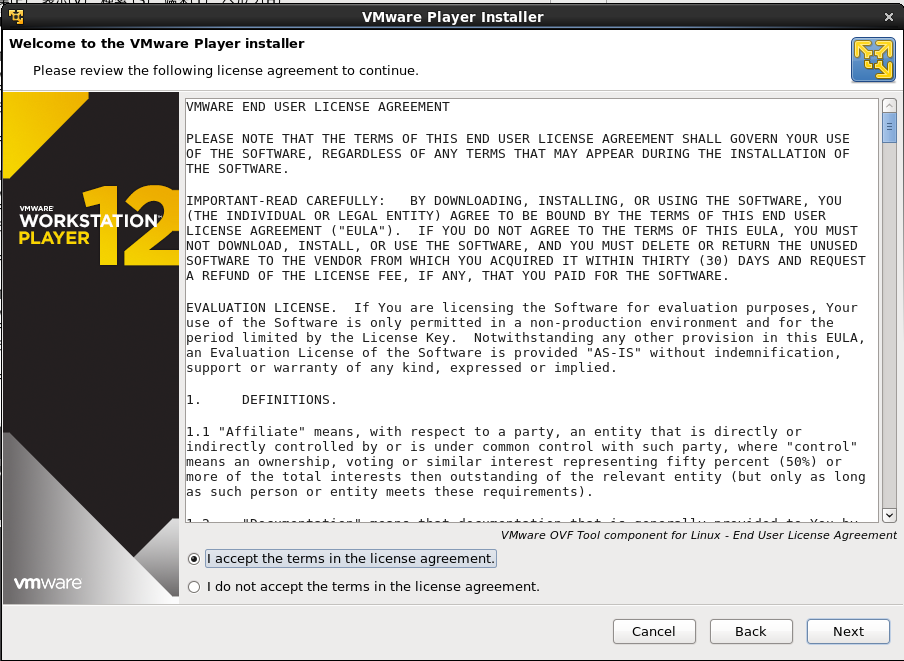This screenshot has height=661, width=904.
Task: Click the vmware logo at sidebar bottom
Action: tap(48, 582)
